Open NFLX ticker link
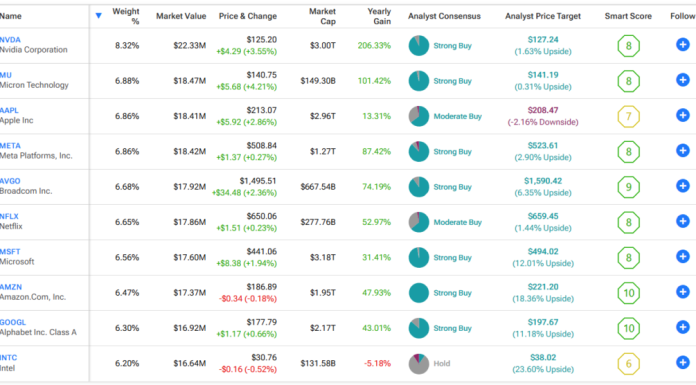Viewport: 696px width, 385px height. (x=9, y=216)
